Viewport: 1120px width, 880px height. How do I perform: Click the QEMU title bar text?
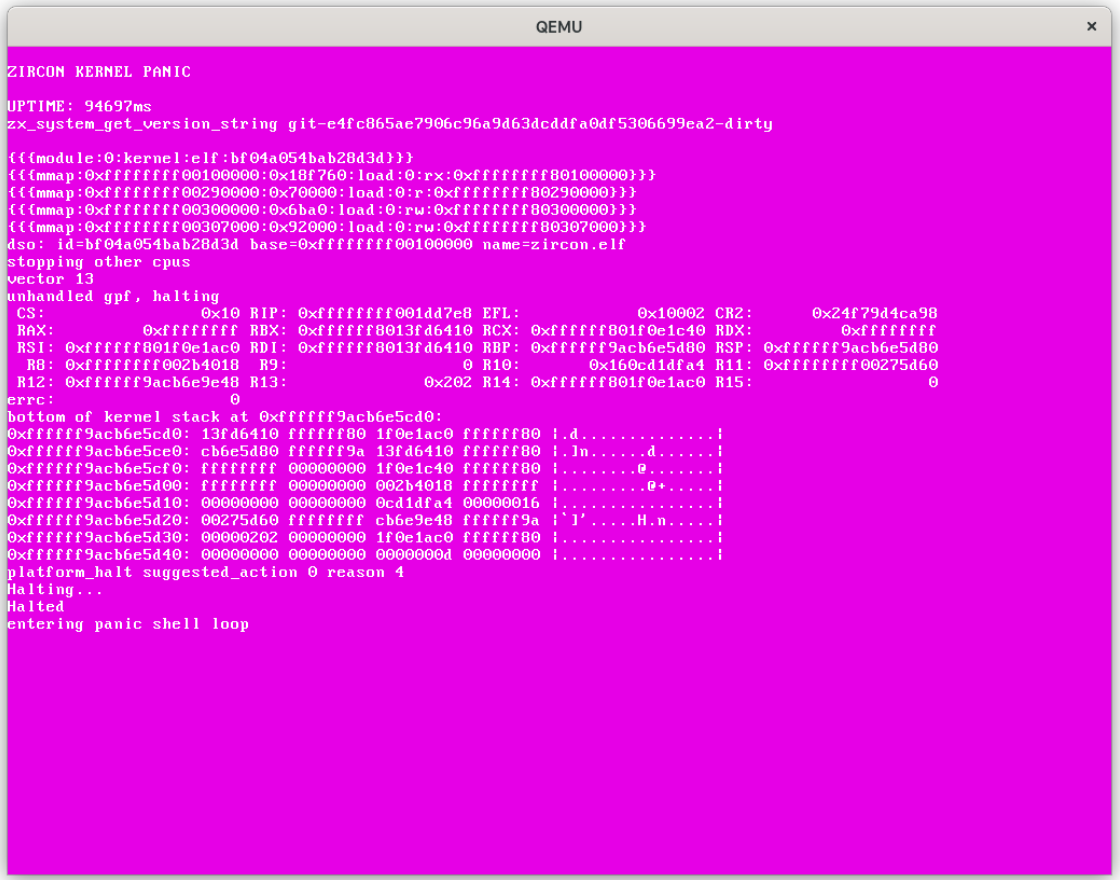click(559, 27)
